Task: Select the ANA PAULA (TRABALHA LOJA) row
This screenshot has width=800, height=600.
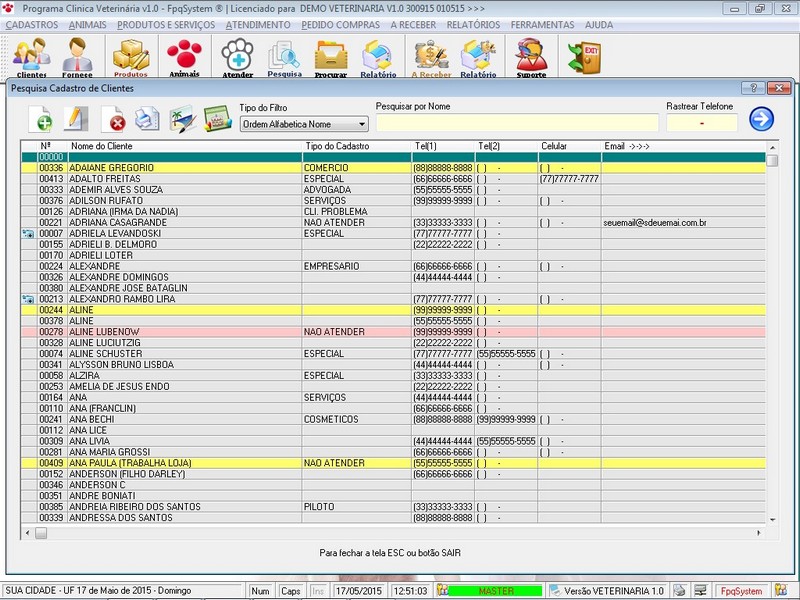Action: click(393, 463)
